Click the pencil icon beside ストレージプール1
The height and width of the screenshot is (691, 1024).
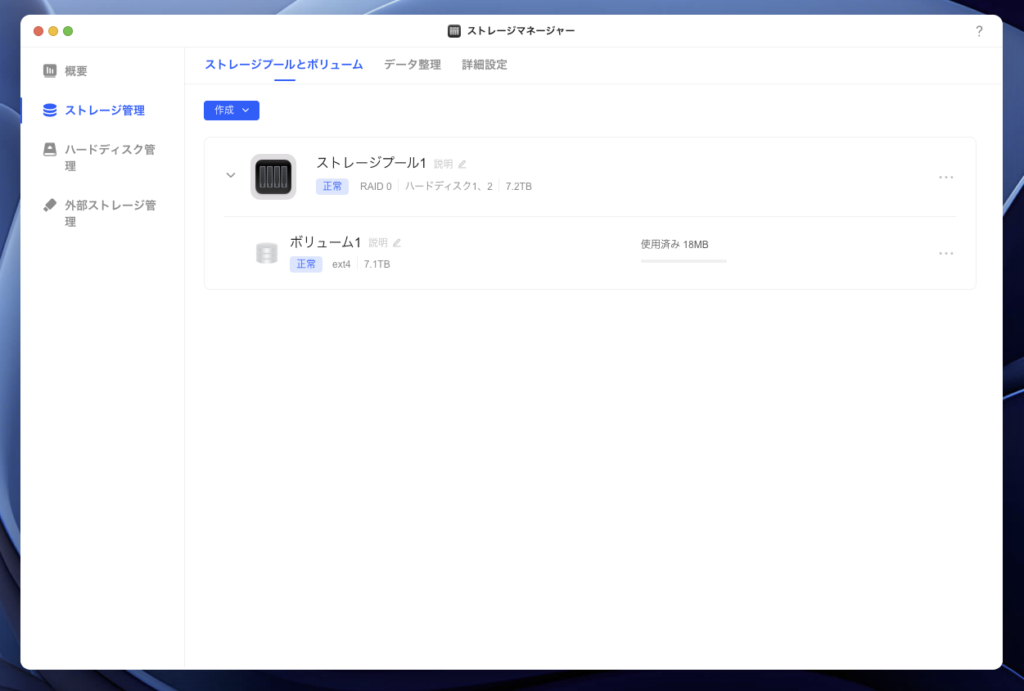[x=462, y=164]
